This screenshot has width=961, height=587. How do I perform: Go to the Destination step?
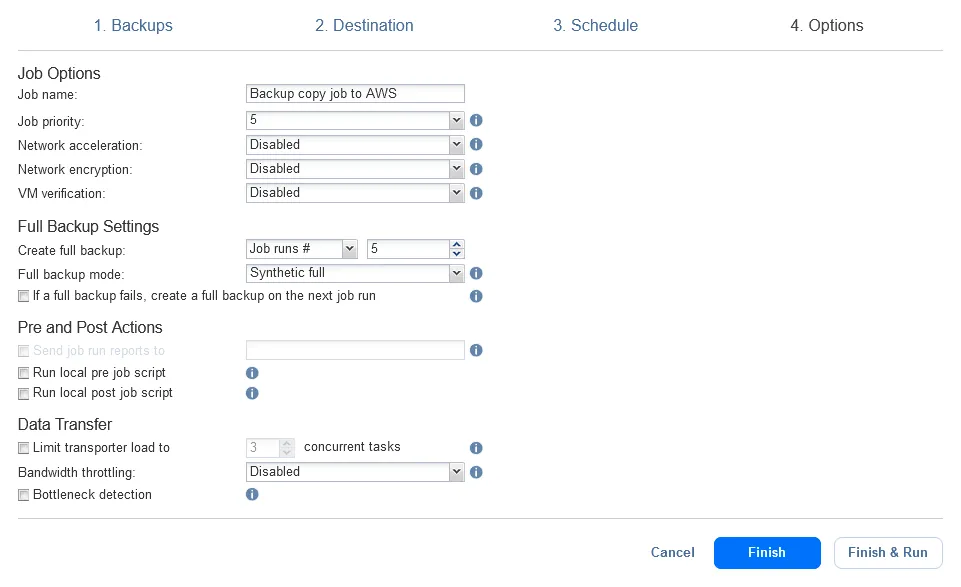[364, 25]
